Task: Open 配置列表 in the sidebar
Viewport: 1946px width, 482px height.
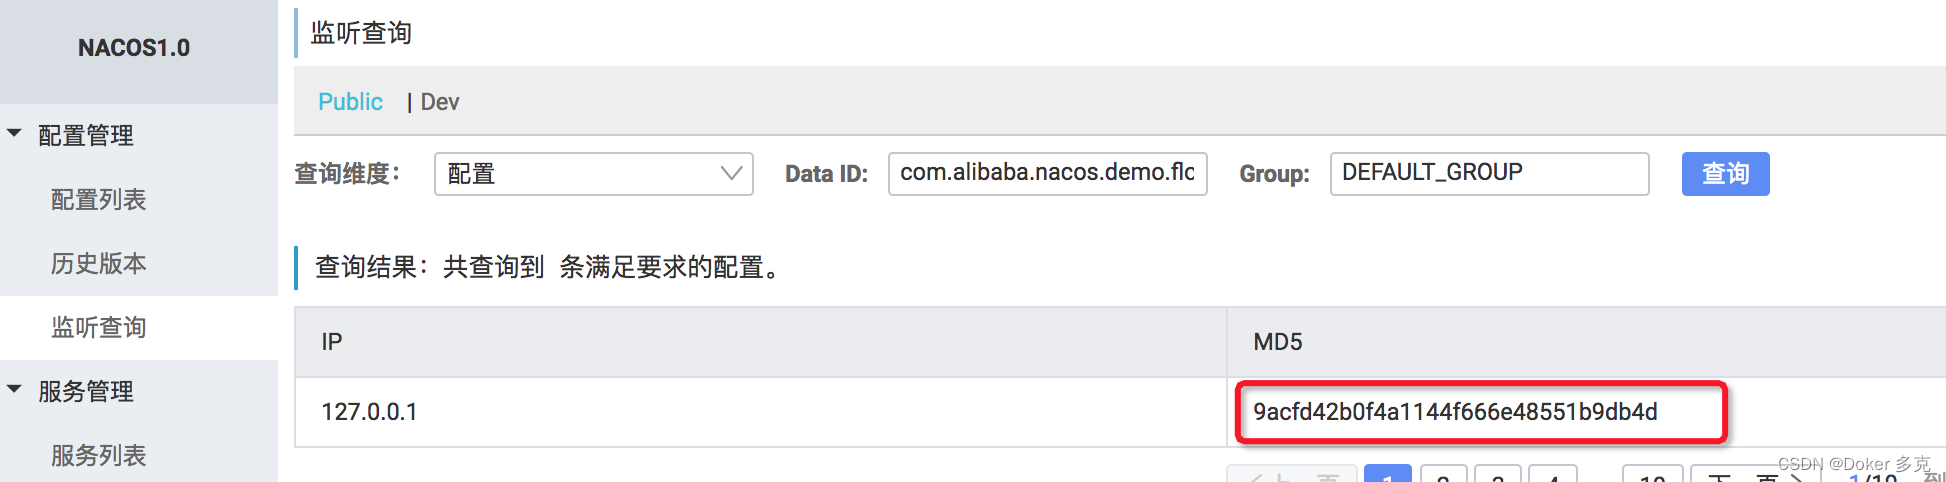Action: pyautogui.click(x=98, y=200)
